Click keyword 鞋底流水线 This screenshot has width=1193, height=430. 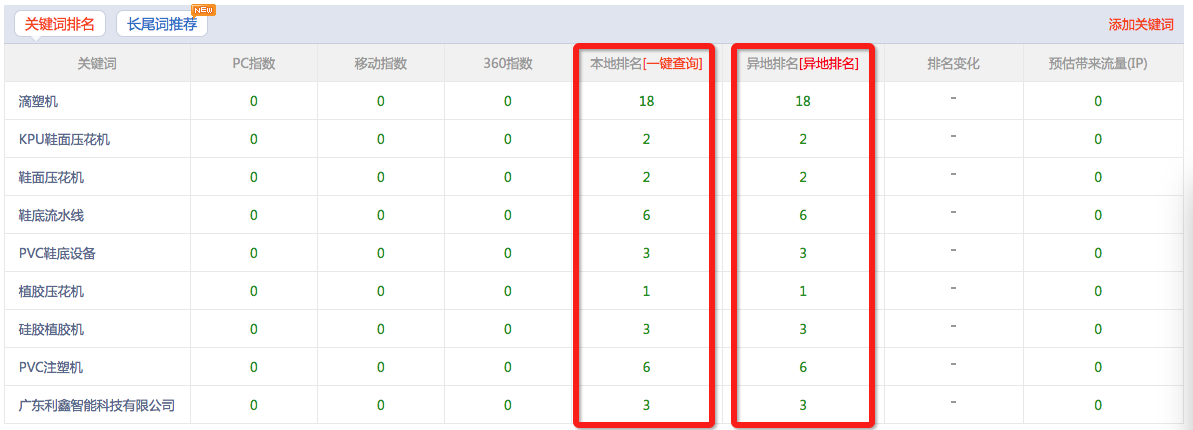click(51, 215)
